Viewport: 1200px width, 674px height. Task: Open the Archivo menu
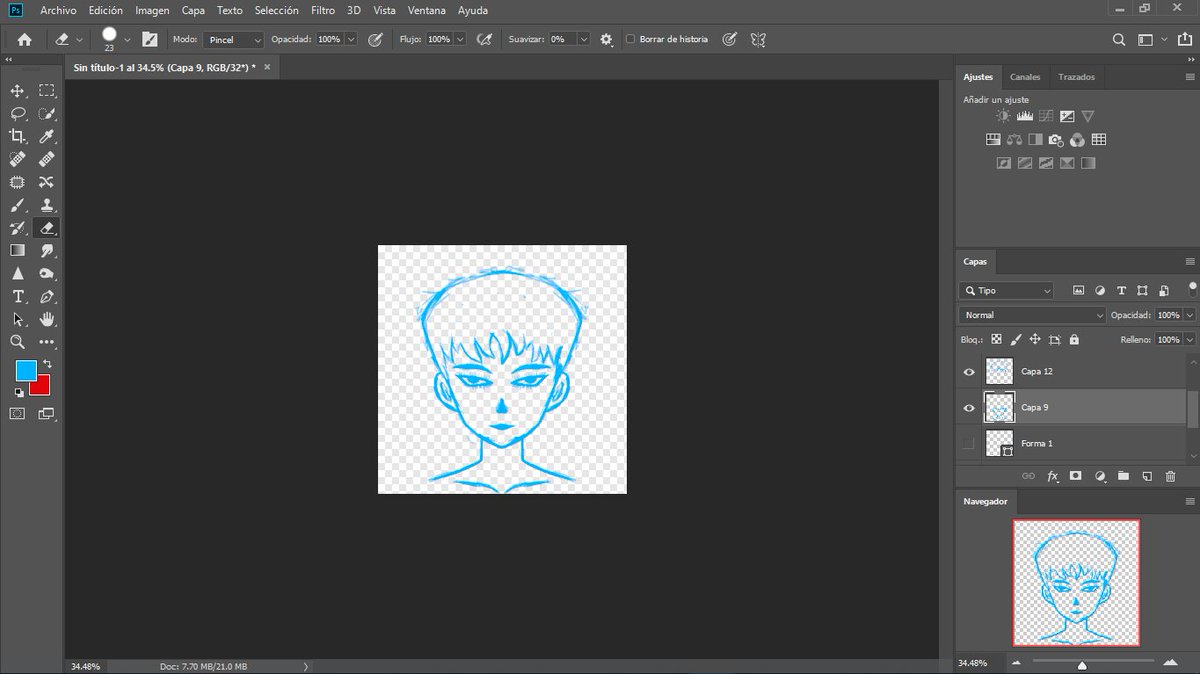[x=58, y=10]
